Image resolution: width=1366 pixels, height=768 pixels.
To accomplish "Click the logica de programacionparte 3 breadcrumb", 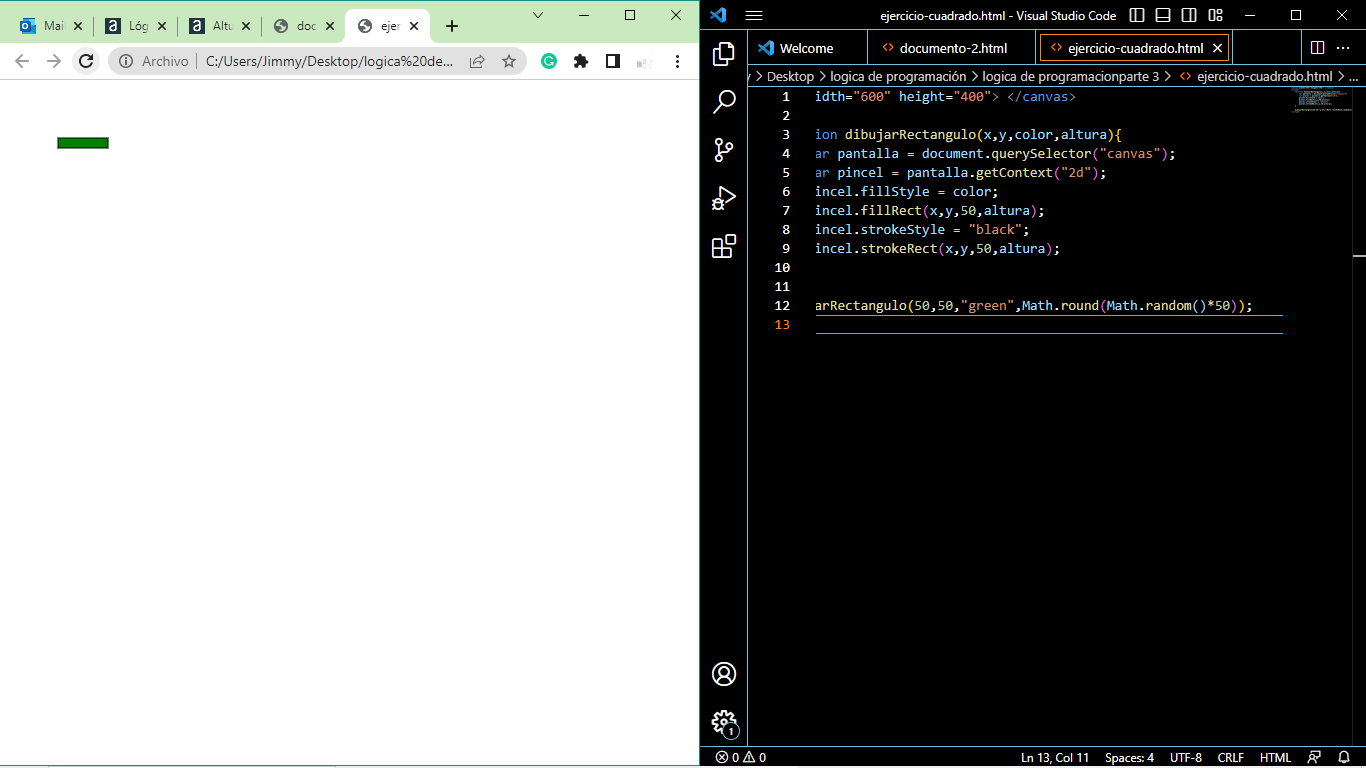I will 1071,76.
